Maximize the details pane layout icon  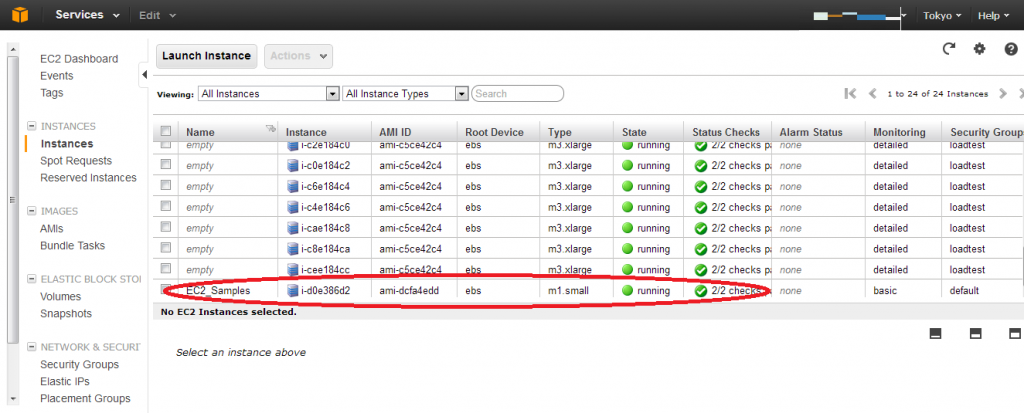pyautogui.click(x=1016, y=334)
